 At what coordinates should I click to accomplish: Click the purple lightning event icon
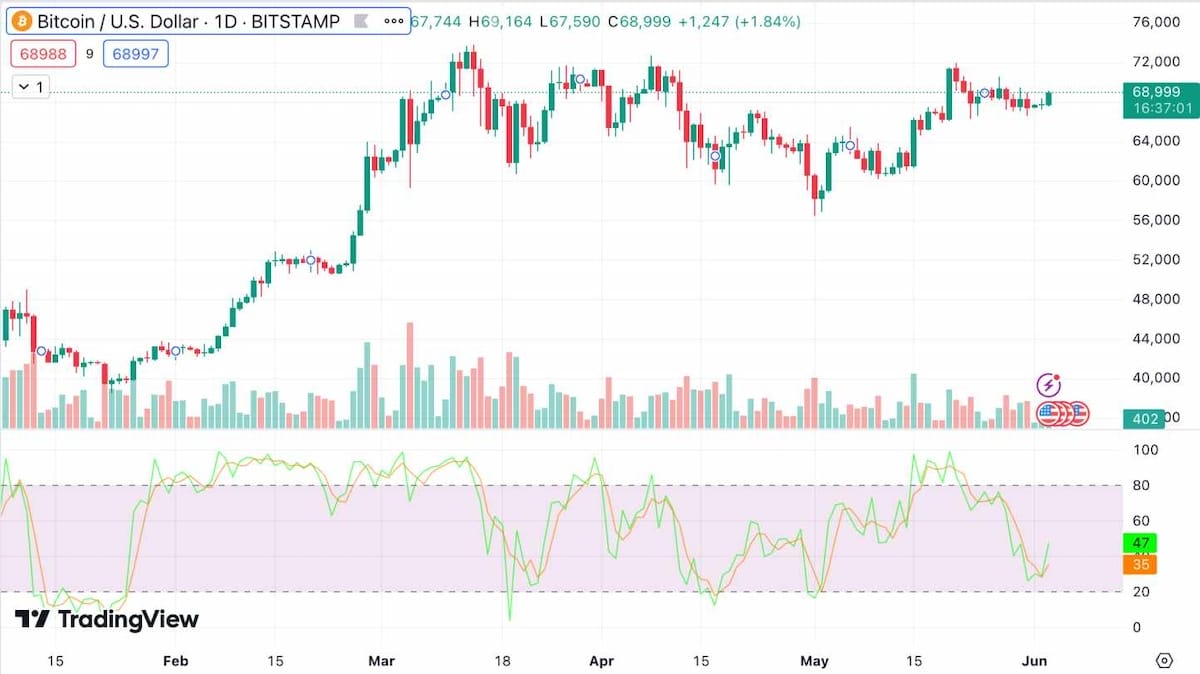(1049, 384)
